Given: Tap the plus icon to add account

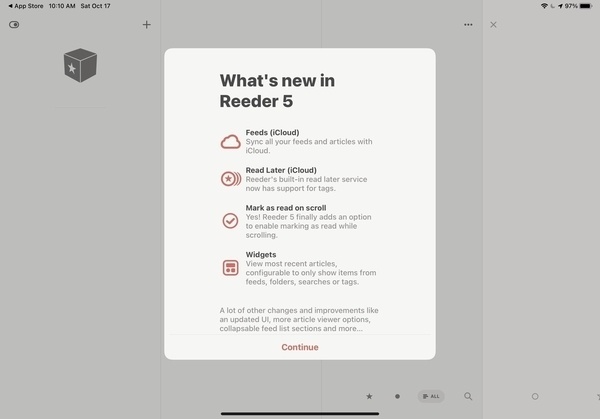Looking at the screenshot, I should [x=147, y=24].
